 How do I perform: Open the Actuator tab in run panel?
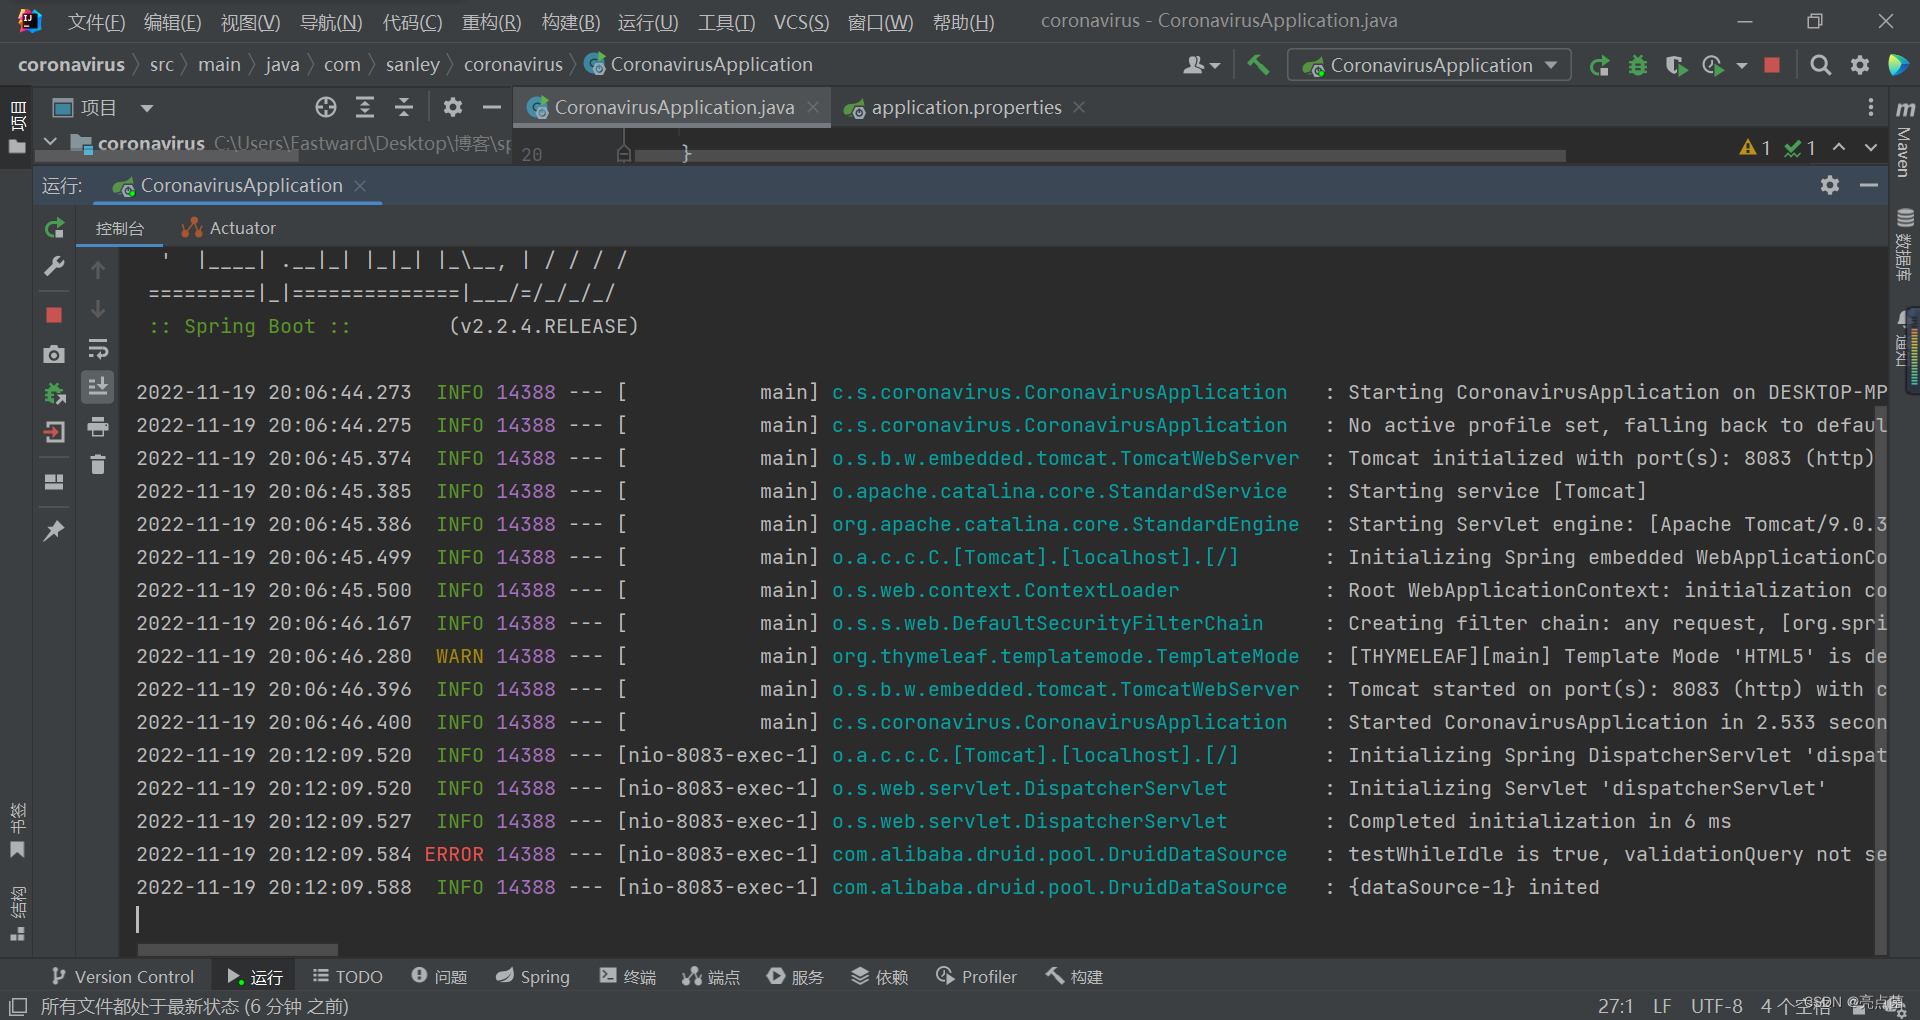click(229, 228)
